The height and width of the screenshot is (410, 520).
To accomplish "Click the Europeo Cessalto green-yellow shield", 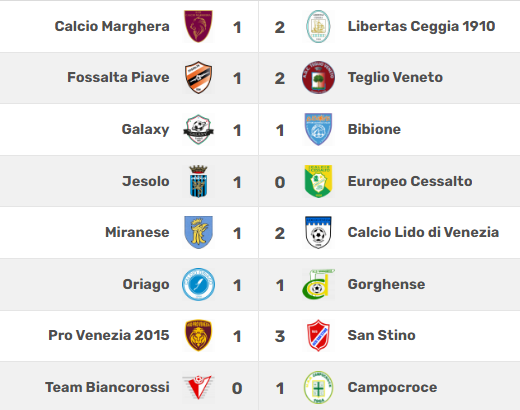I will pos(318,181).
